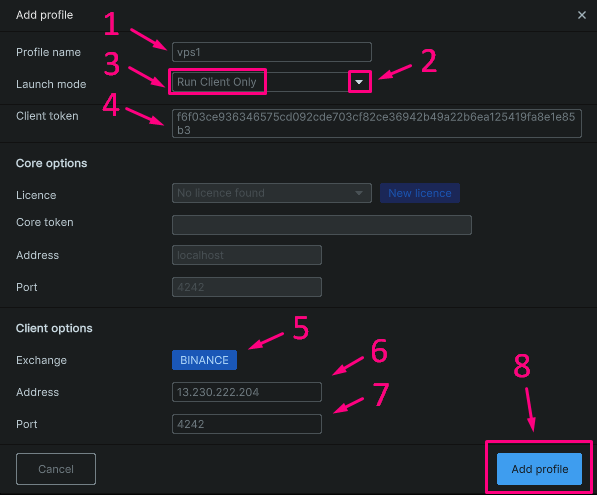Focus the Profile name field containing vps1

click(x=271, y=52)
